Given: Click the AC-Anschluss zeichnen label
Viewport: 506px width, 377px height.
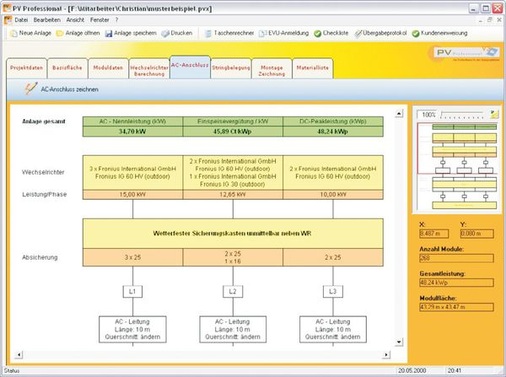Looking at the screenshot, I should pos(69,89).
